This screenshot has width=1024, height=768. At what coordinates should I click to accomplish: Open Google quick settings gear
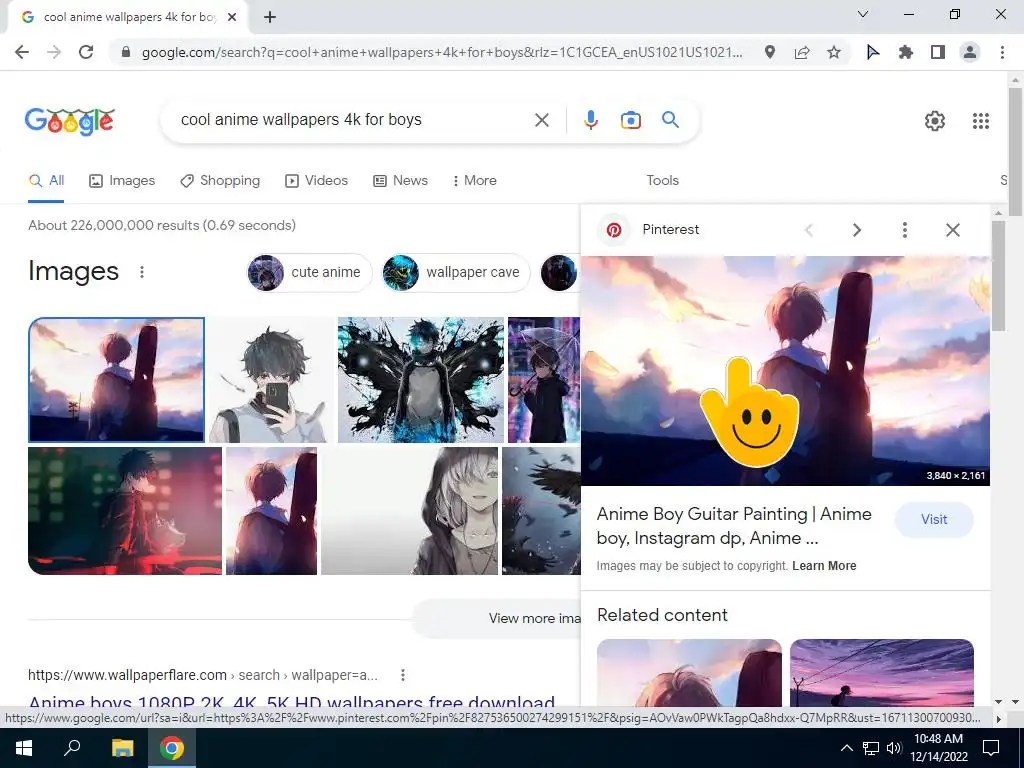tap(935, 121)
